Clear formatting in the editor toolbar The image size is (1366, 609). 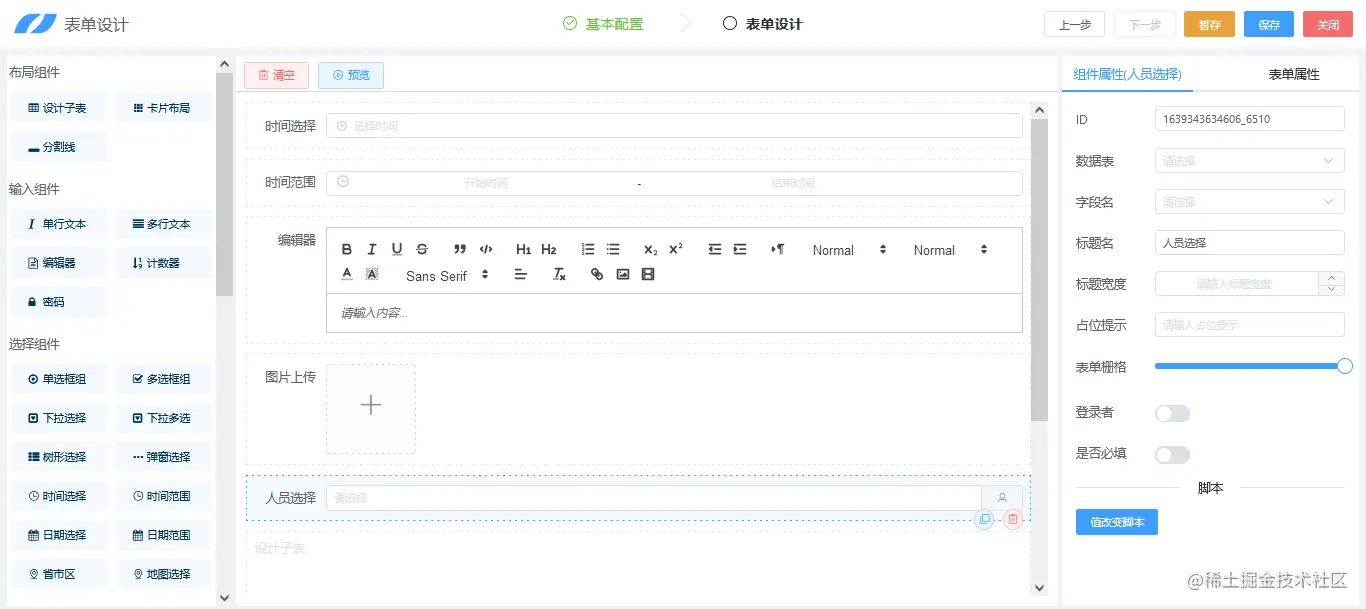(x=560, y=274)
